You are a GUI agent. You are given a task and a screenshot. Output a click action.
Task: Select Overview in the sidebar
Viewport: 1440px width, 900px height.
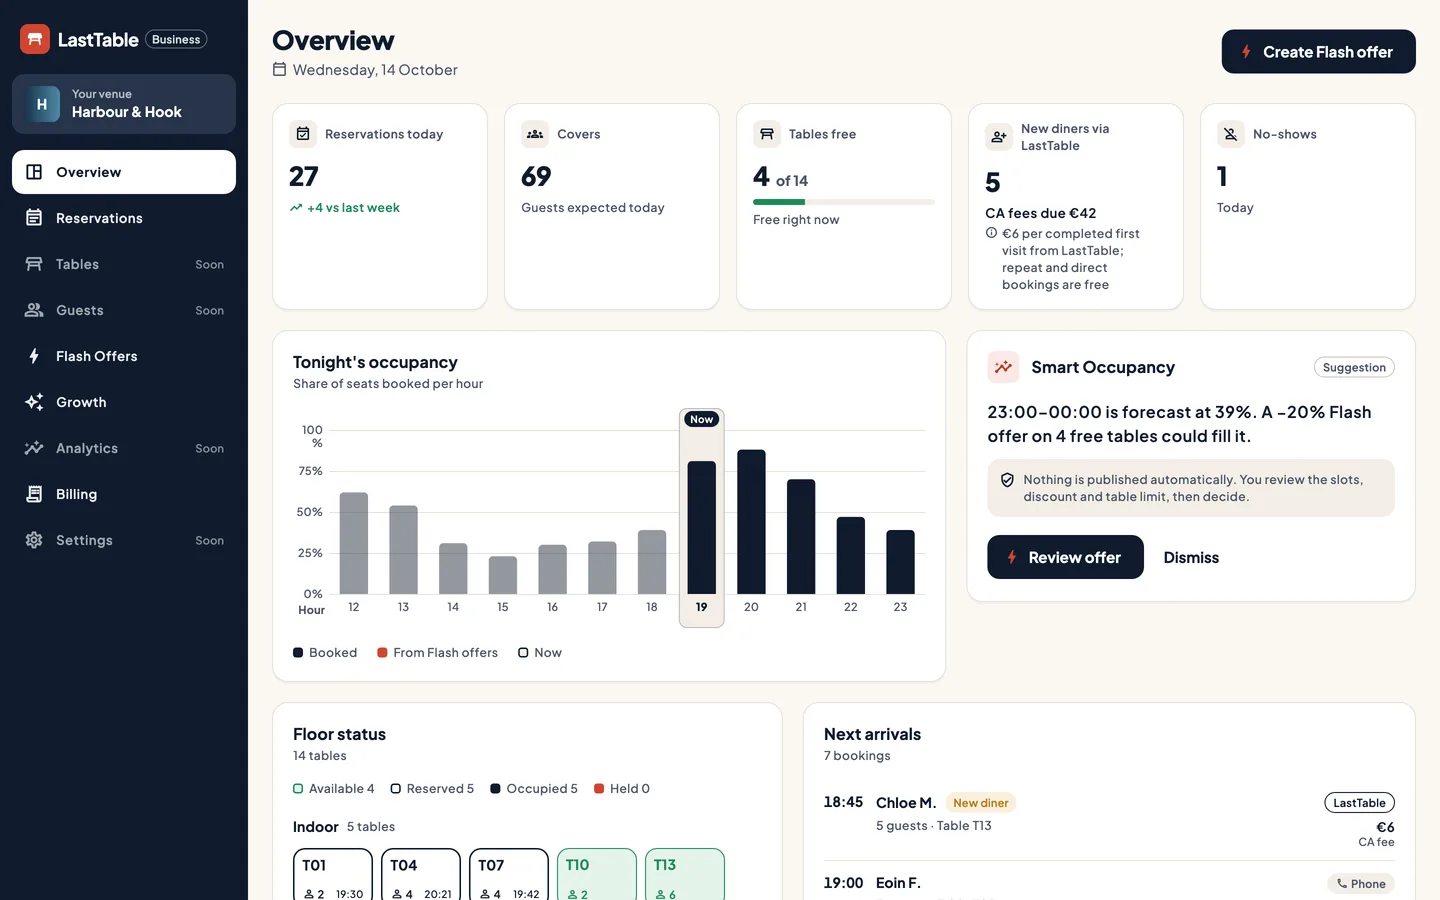(124, 172)
